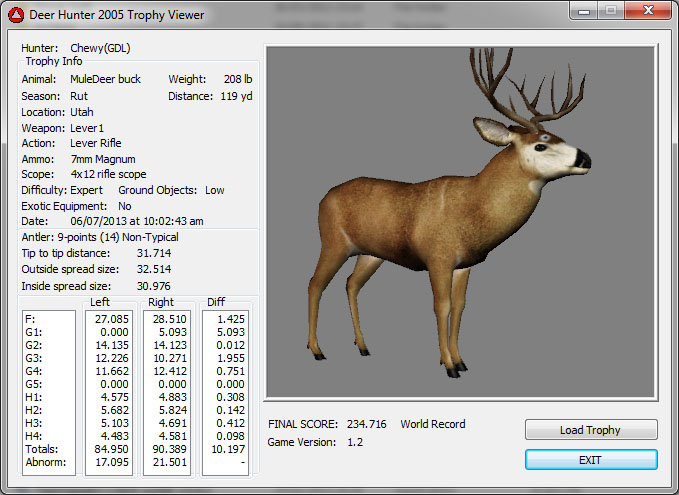Select the FINAL SCORE value 234.716
The height and width of the screenshot is (495, 679).
point(366,424)
